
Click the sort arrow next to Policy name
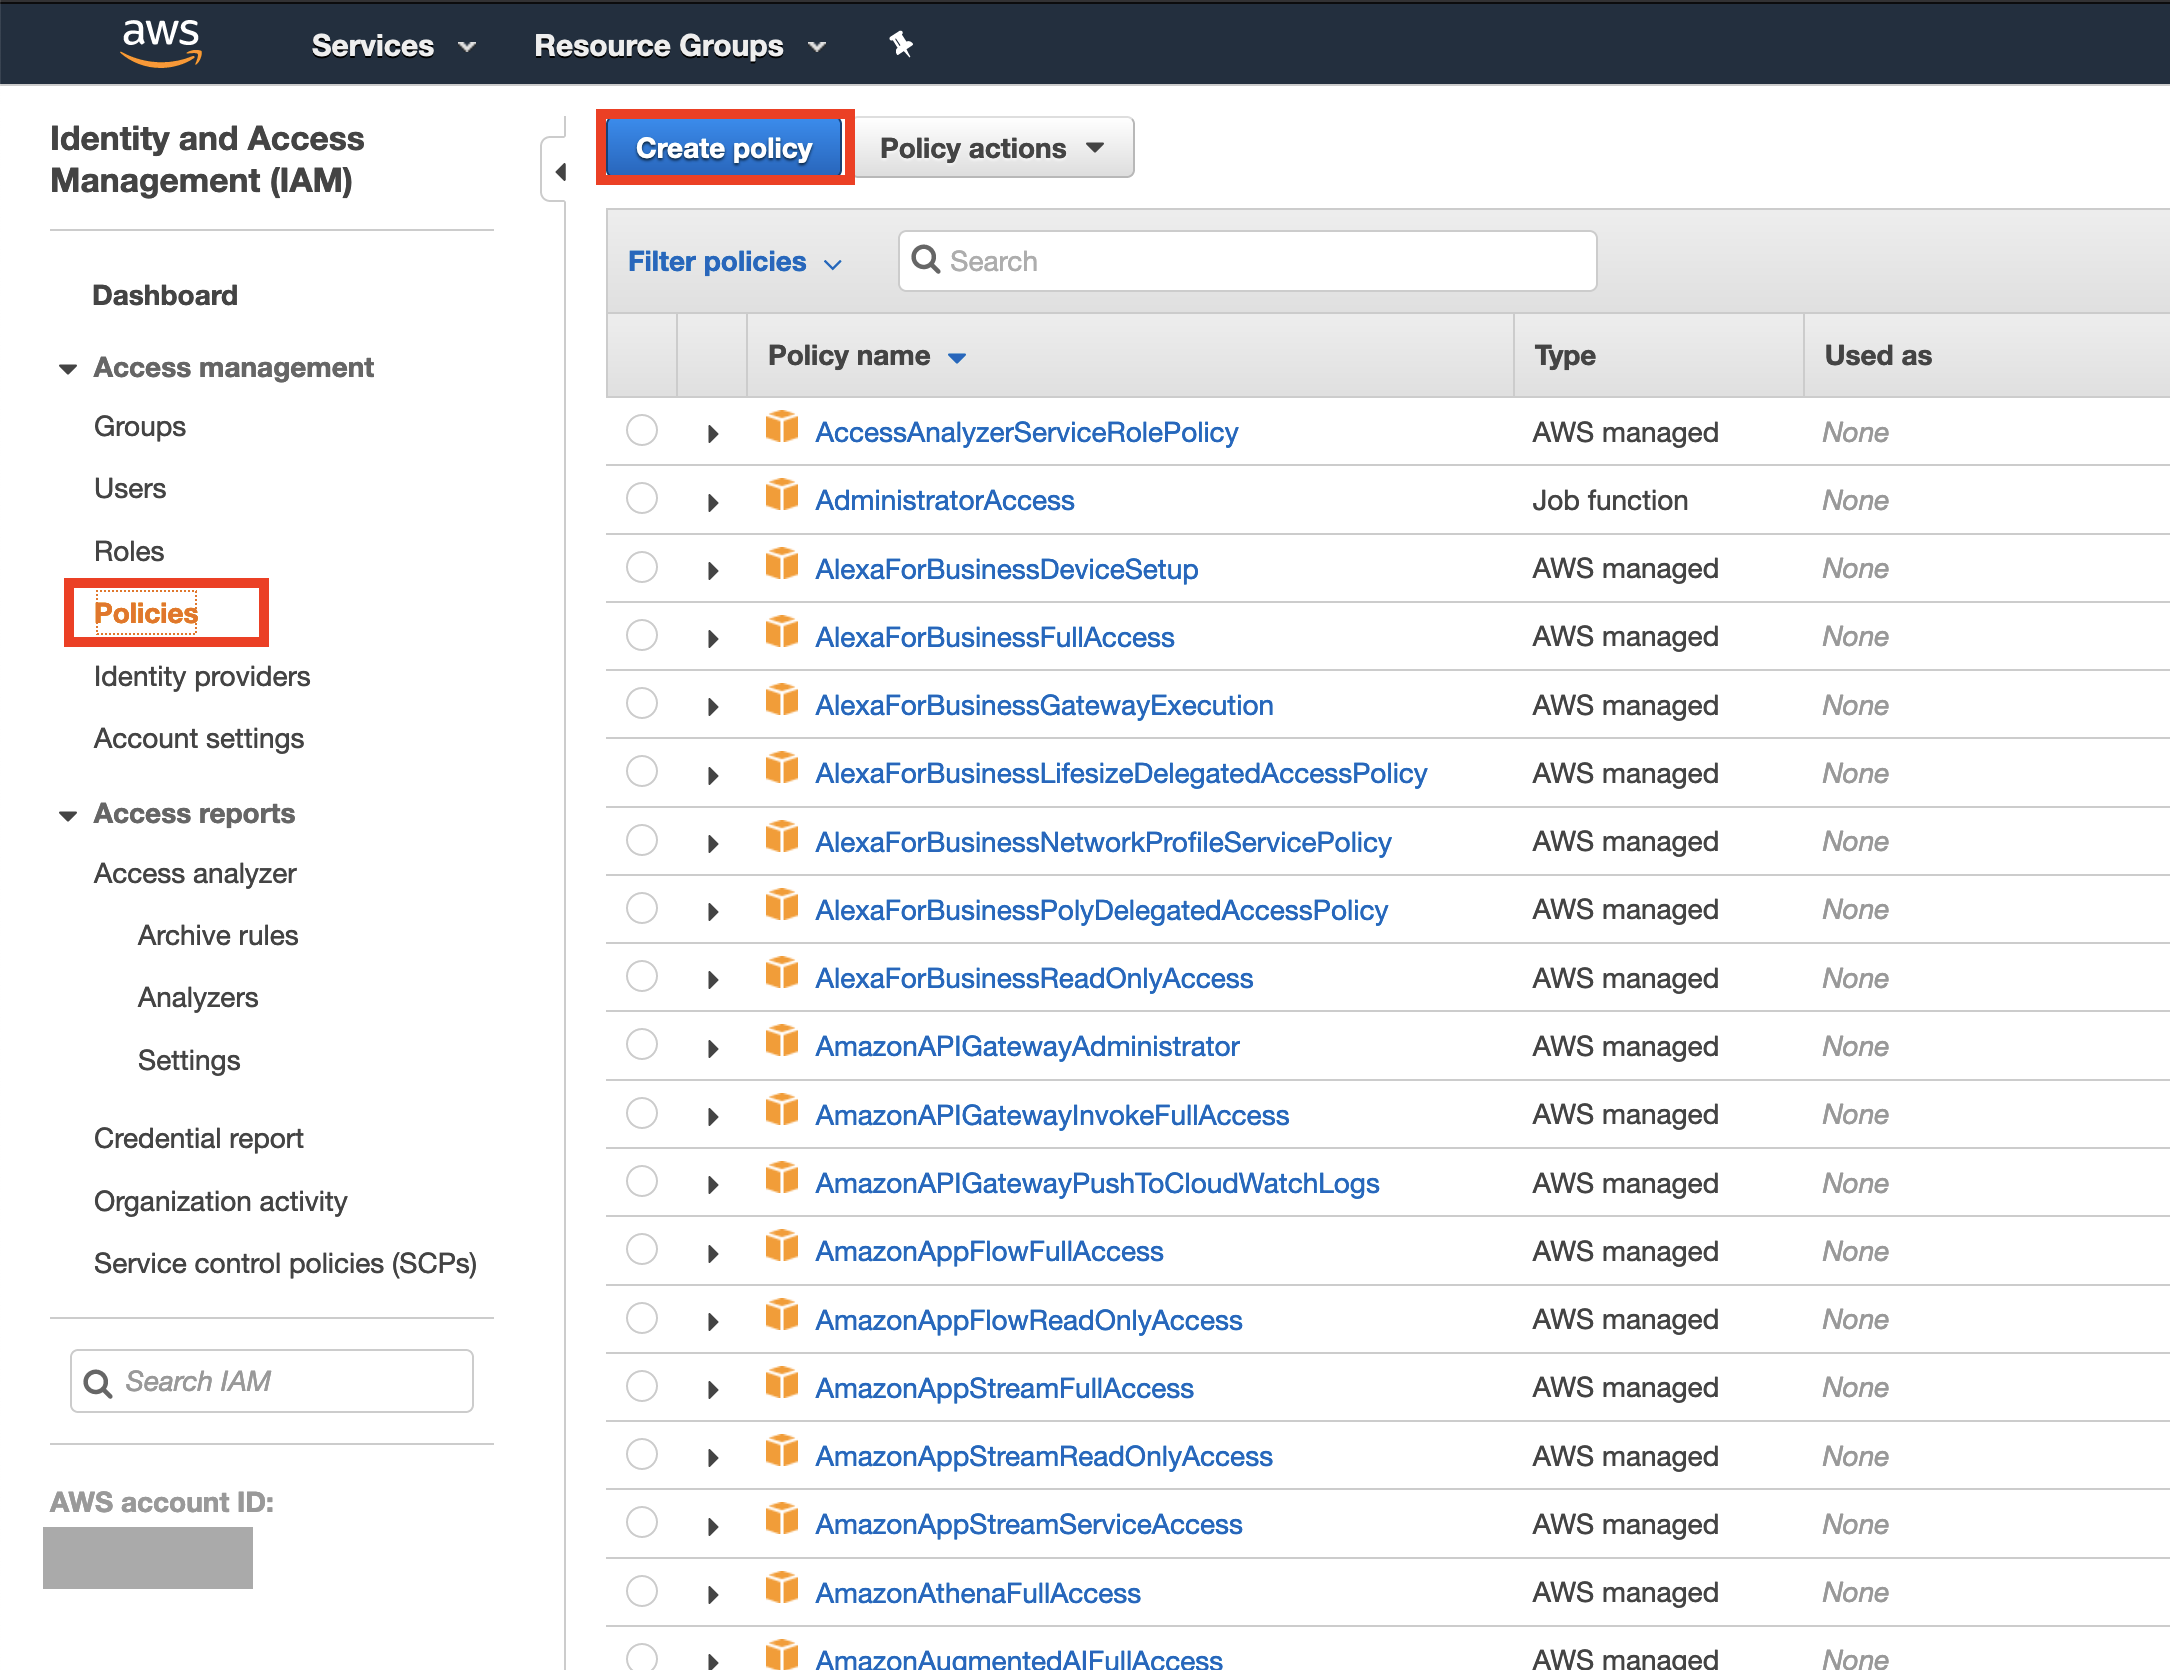coord(957,358)
